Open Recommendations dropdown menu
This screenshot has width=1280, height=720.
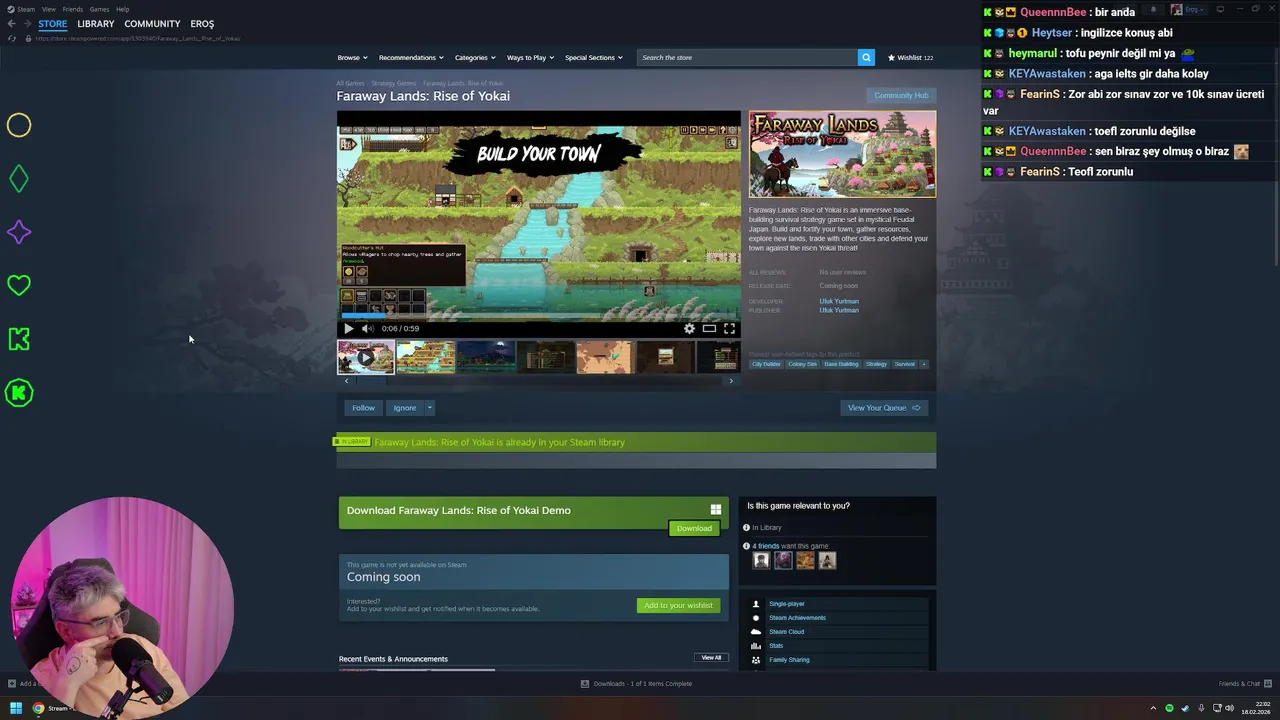(411, 57)
